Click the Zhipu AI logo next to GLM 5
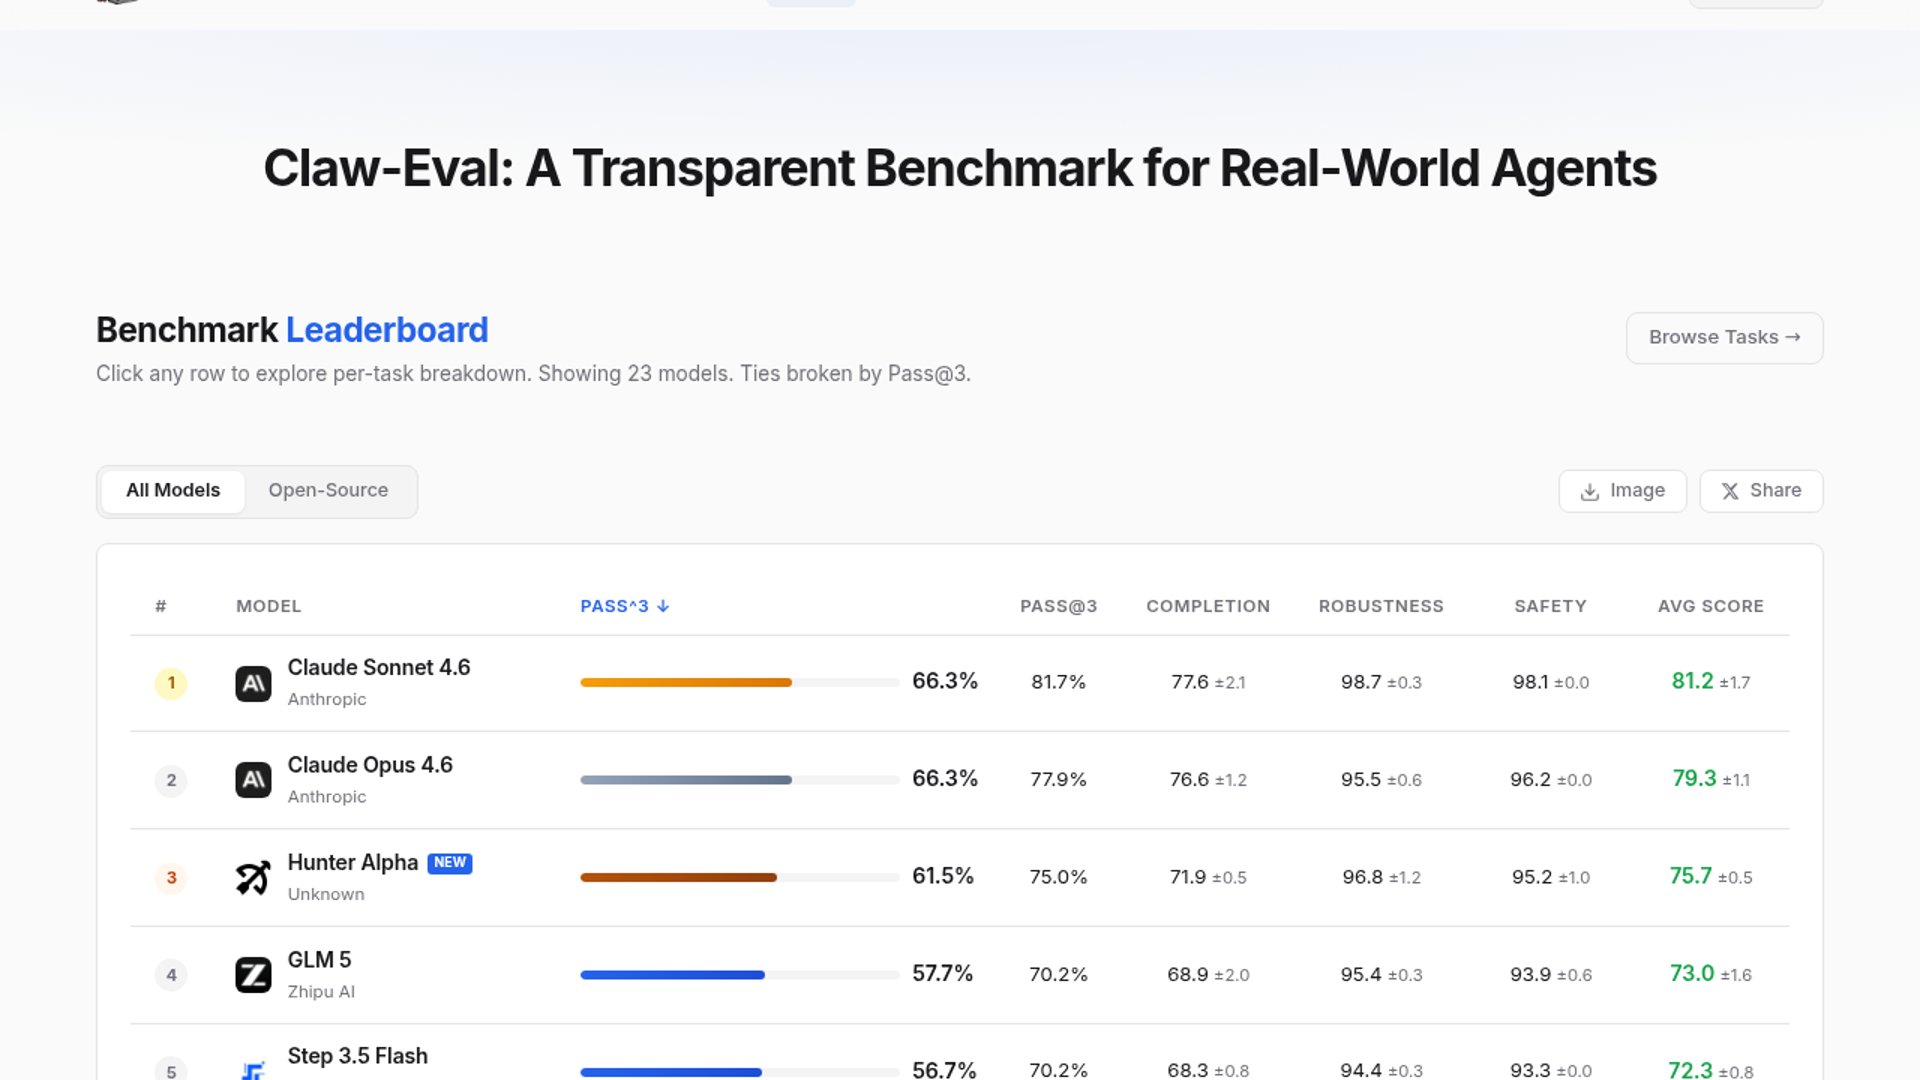The image size is (1920, 1080). [253, 975]
